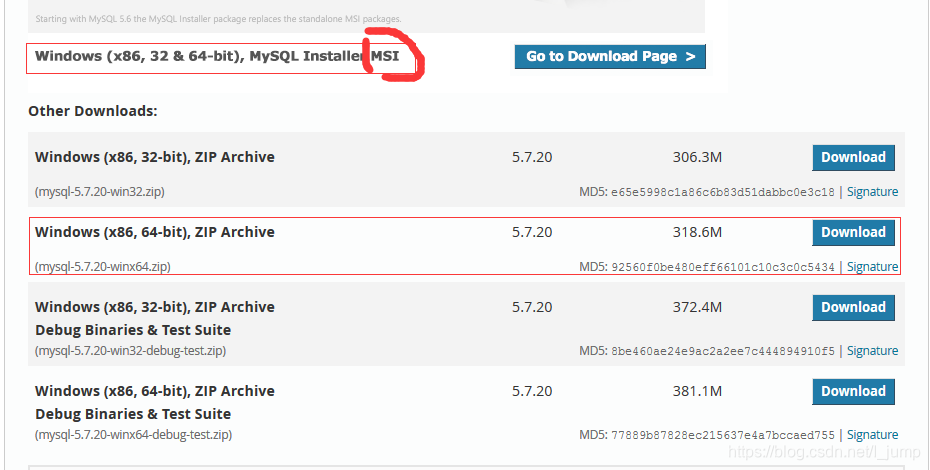
Task: Click the file name mysql-5.7.20-winx64-debug-test.zip
Action: tap(133, 434)
